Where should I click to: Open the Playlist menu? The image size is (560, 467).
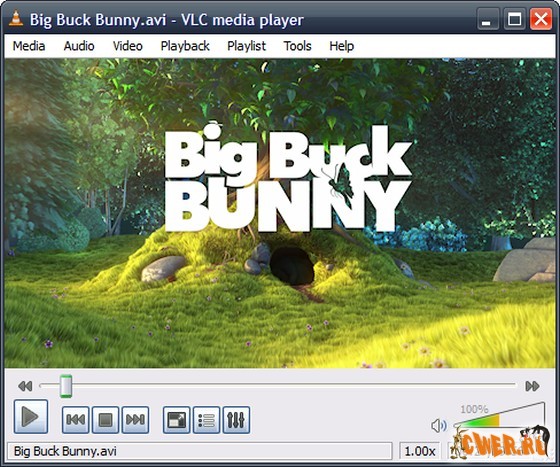point(246,46)
